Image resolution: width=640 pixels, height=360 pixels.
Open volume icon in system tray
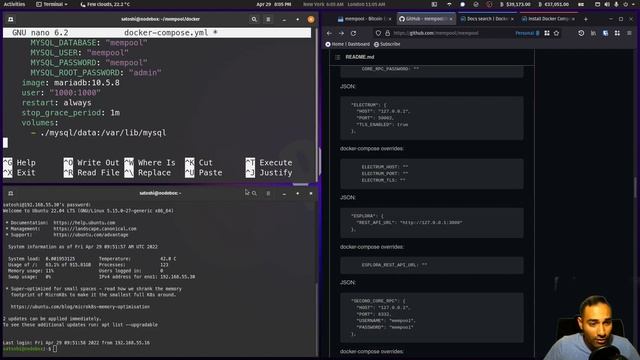click(x=607, y=4)
